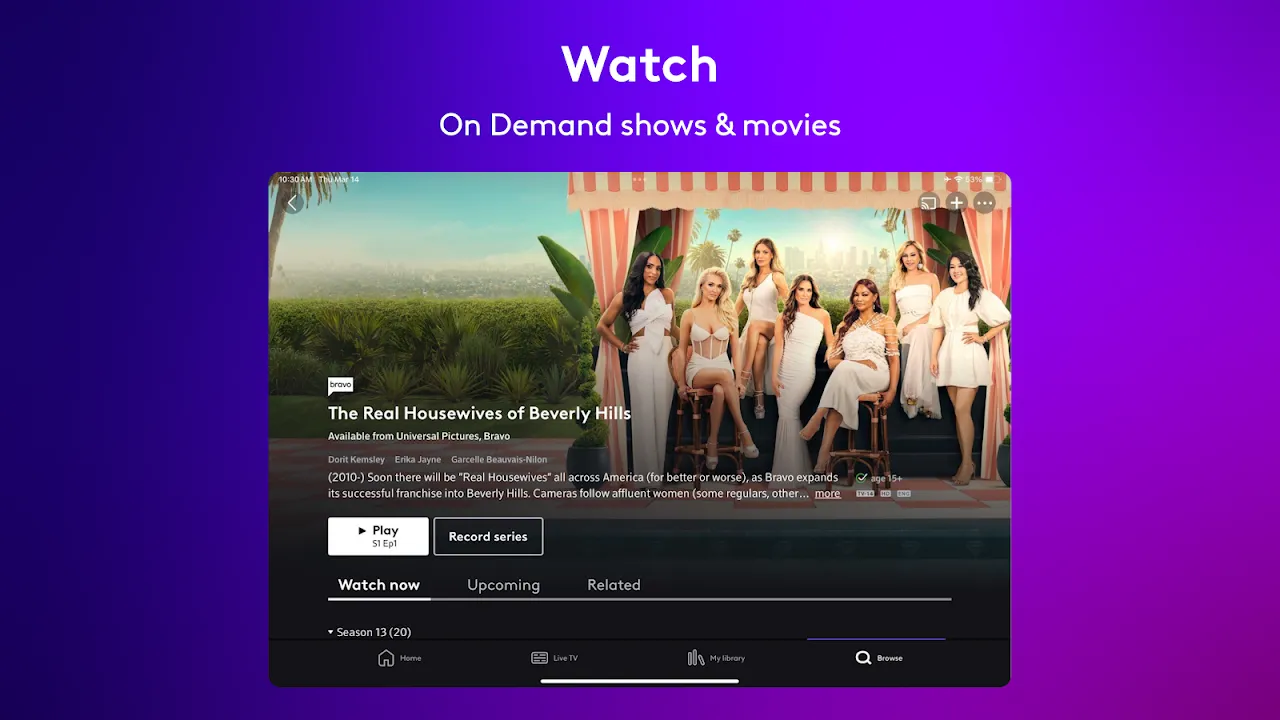The height and width of the screenshot is (720, 1280).
Task: Switch to the Related tab
Action: pos(613,585)
